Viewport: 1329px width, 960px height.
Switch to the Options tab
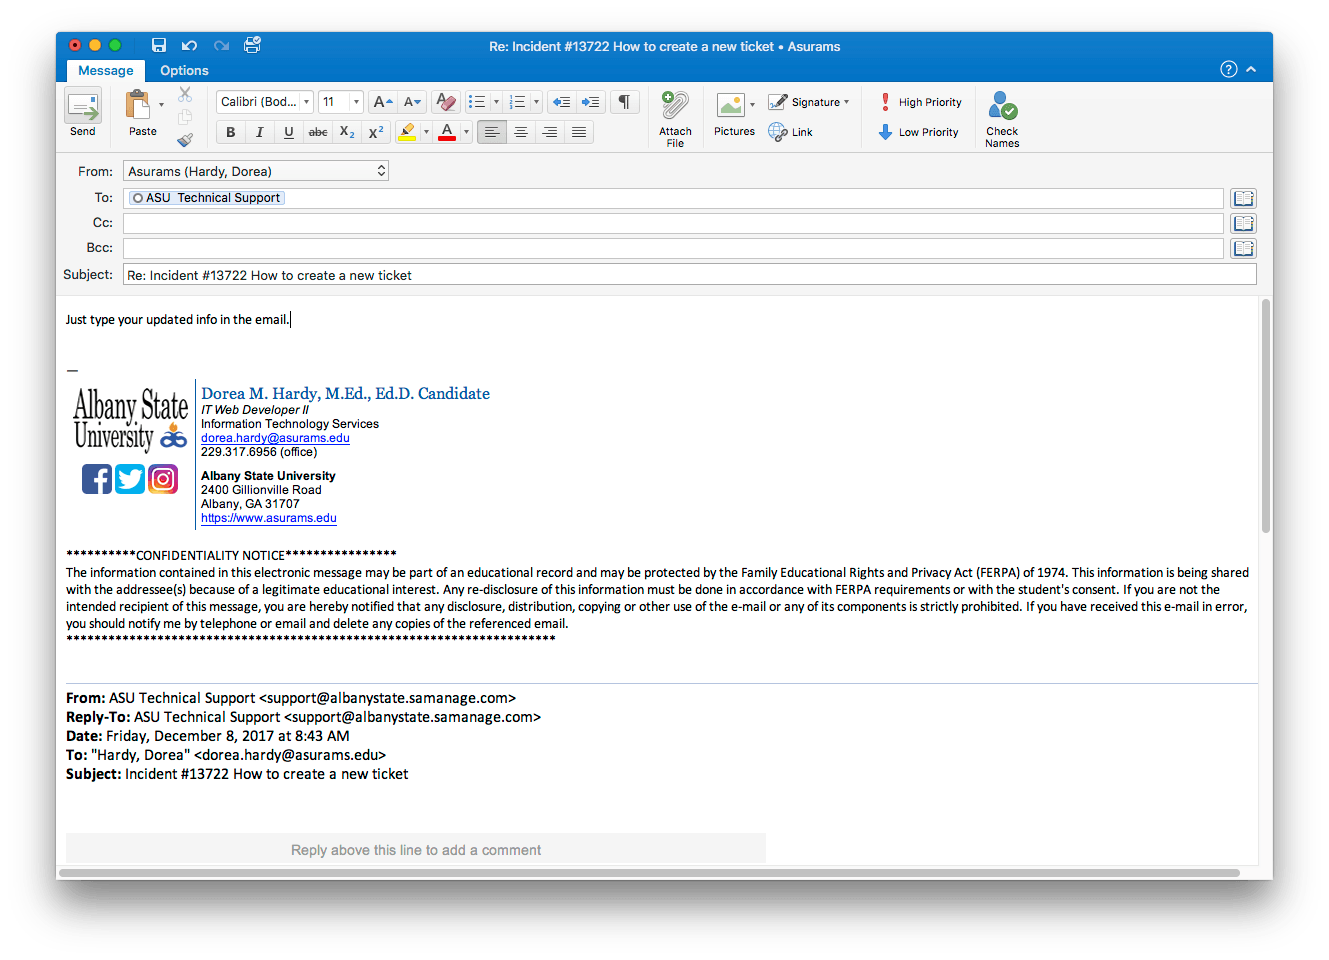click(x=184, y=71)
